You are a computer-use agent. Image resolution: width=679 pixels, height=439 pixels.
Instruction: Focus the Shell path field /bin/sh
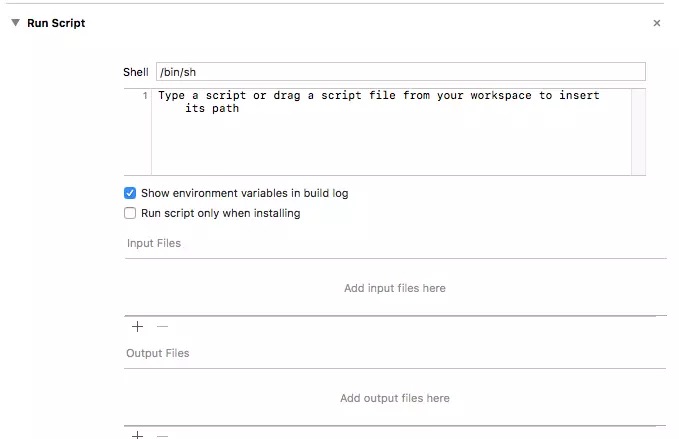pyautogui.click(x=401, y=72)
